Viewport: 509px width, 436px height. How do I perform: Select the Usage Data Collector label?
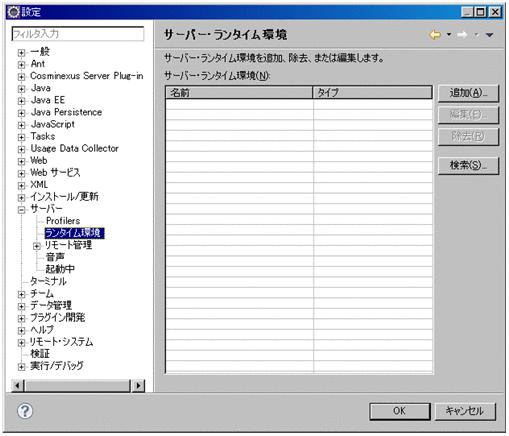(75, 148)
